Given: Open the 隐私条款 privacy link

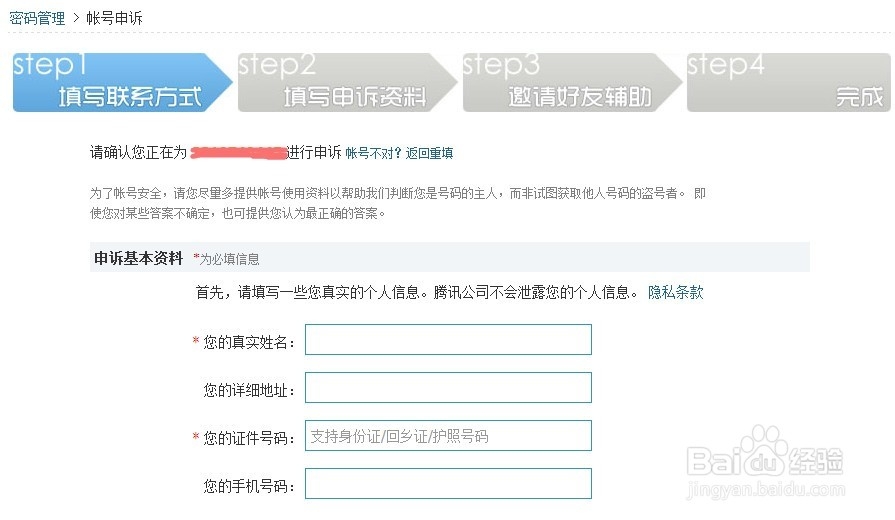Looking at the screenshot, I should point(675,292).
